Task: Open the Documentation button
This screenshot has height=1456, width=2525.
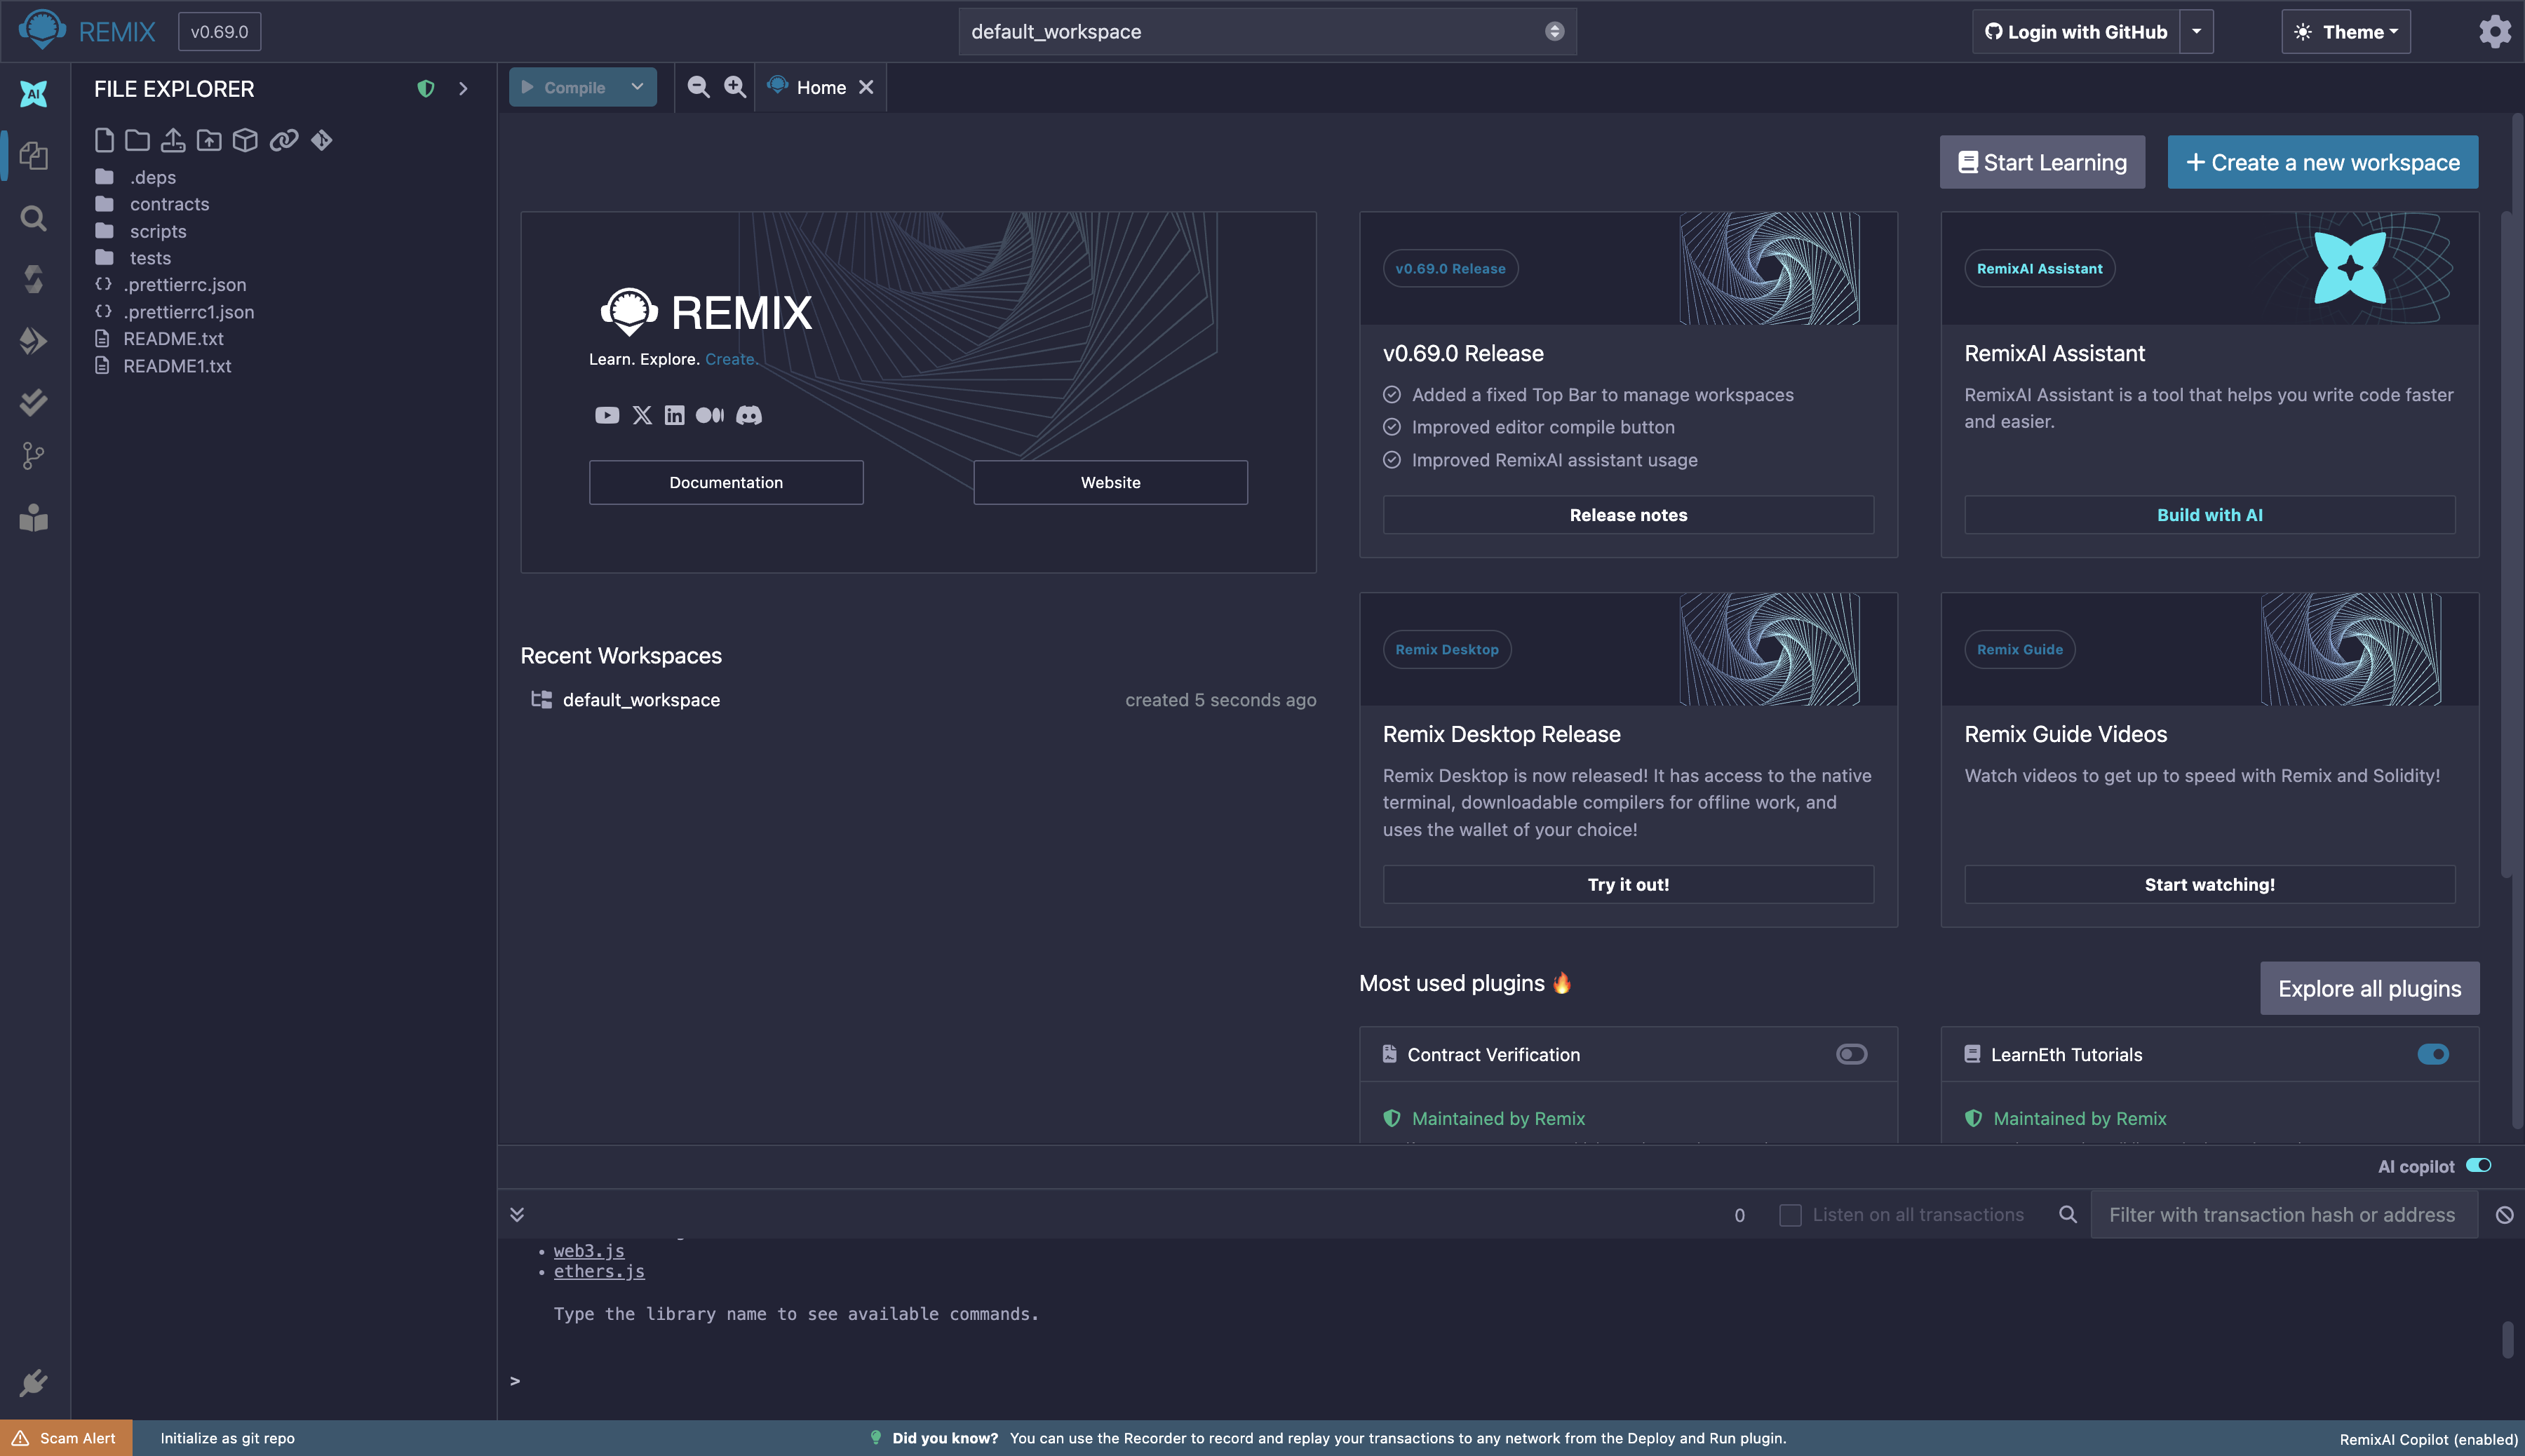Action: pyautogui.click(x=726, y=482)
